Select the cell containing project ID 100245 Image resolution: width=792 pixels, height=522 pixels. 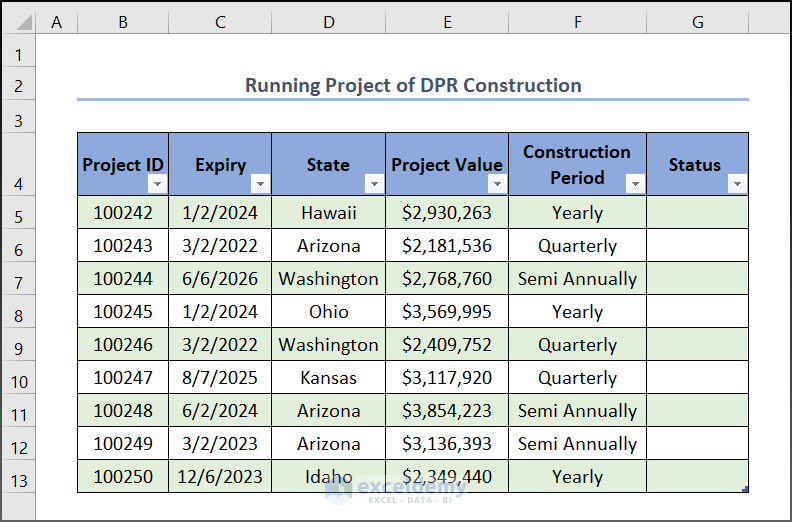[123, 312]
